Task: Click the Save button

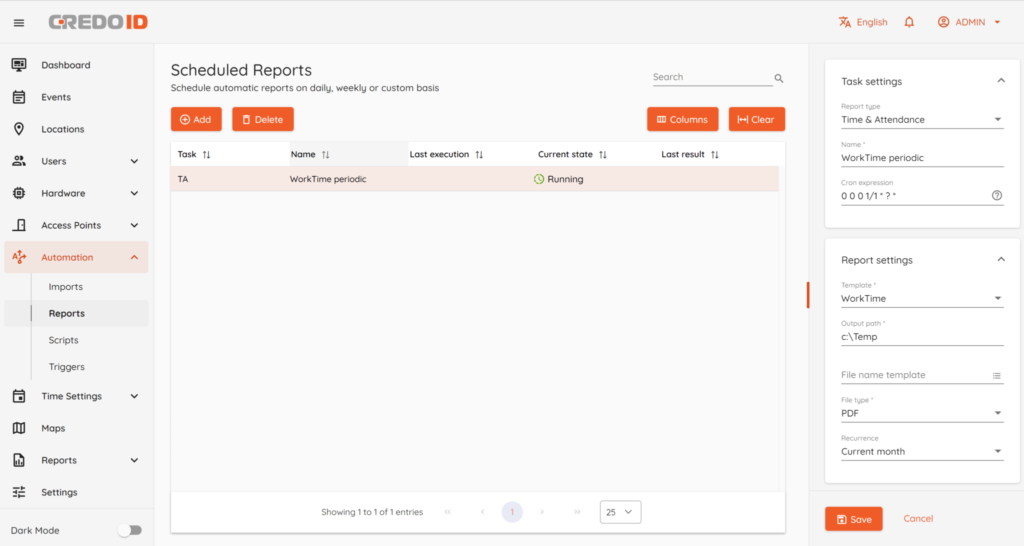Action: 853,519
